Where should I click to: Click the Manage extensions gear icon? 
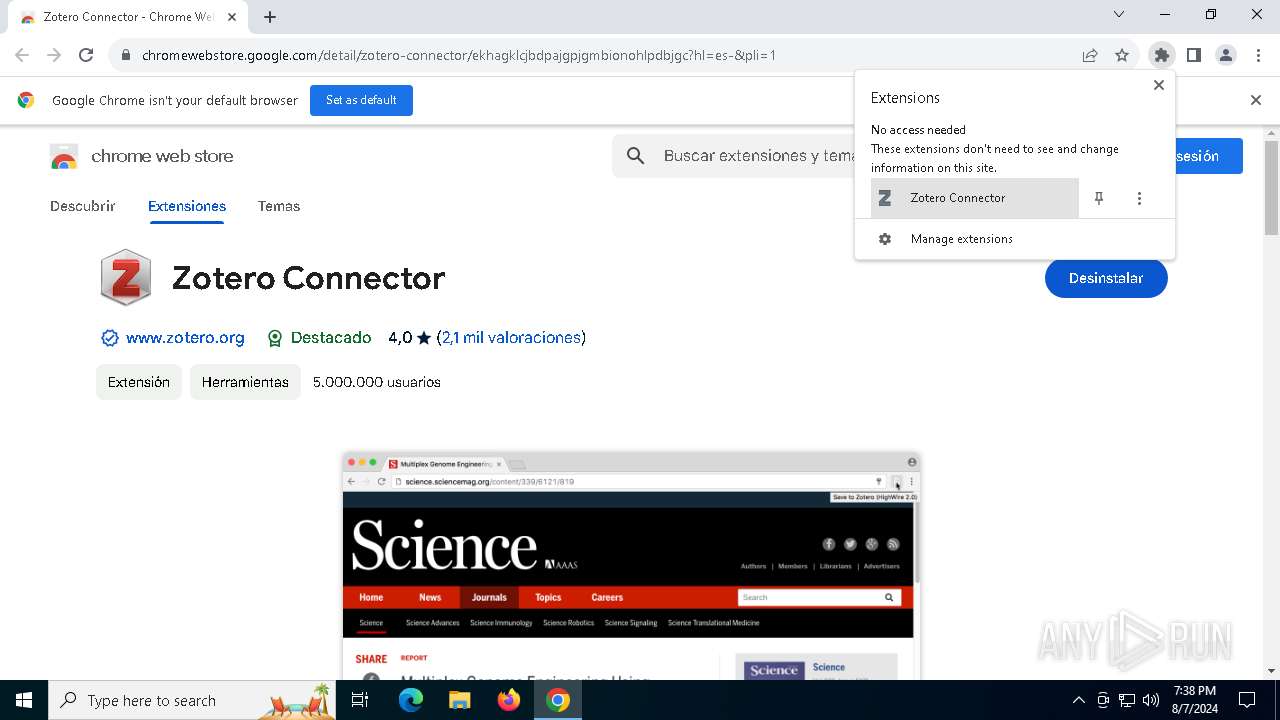tap(885, 239)
